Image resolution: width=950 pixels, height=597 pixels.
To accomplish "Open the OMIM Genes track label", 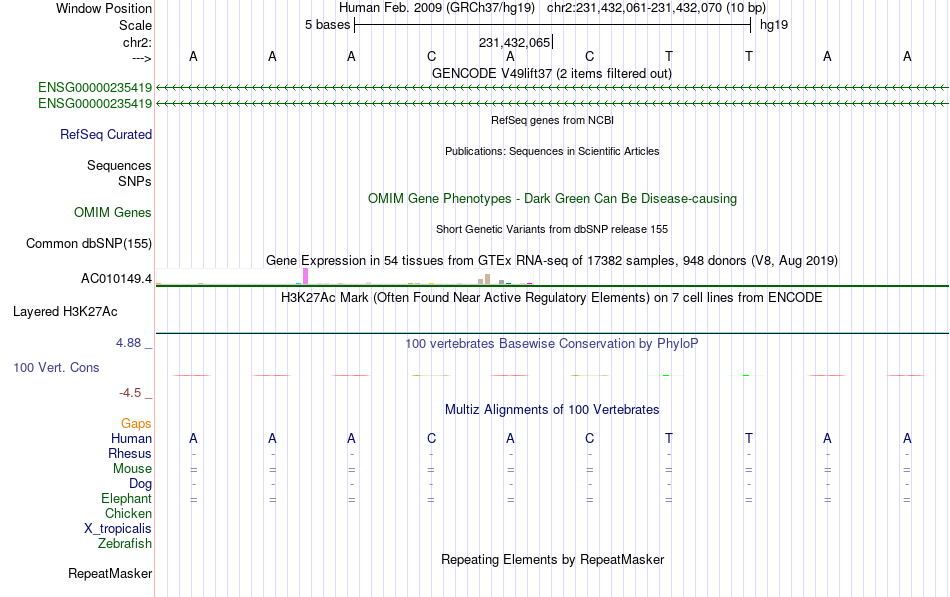I will (113, 212).
